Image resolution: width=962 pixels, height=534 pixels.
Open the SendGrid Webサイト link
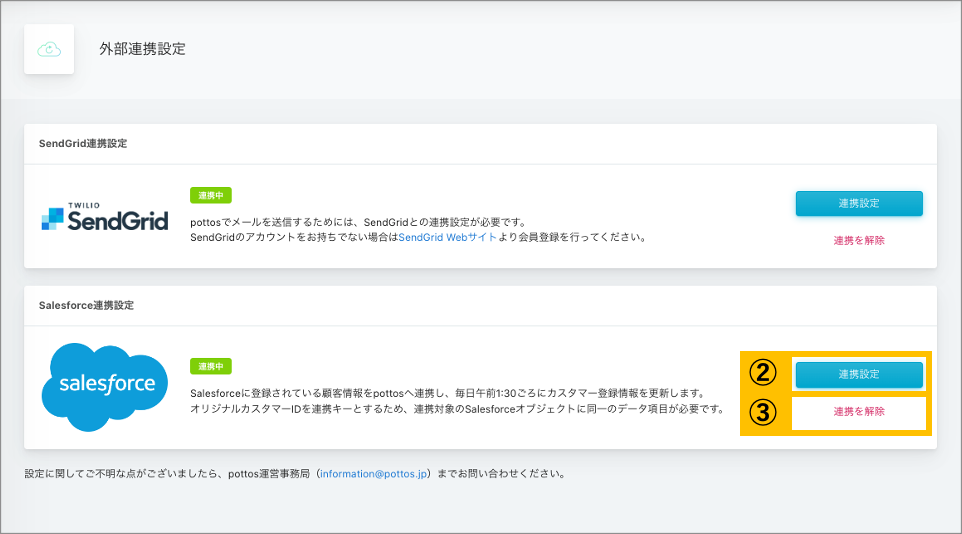447,238
